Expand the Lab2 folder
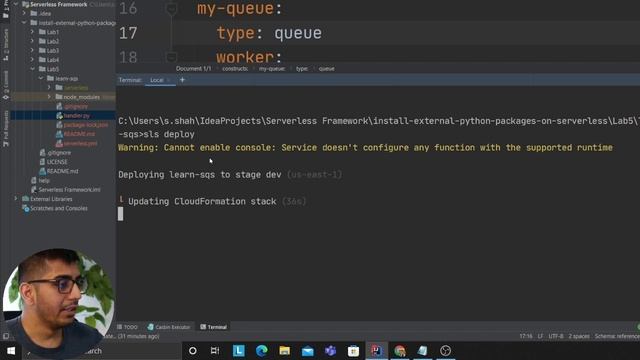 point(32,41)
